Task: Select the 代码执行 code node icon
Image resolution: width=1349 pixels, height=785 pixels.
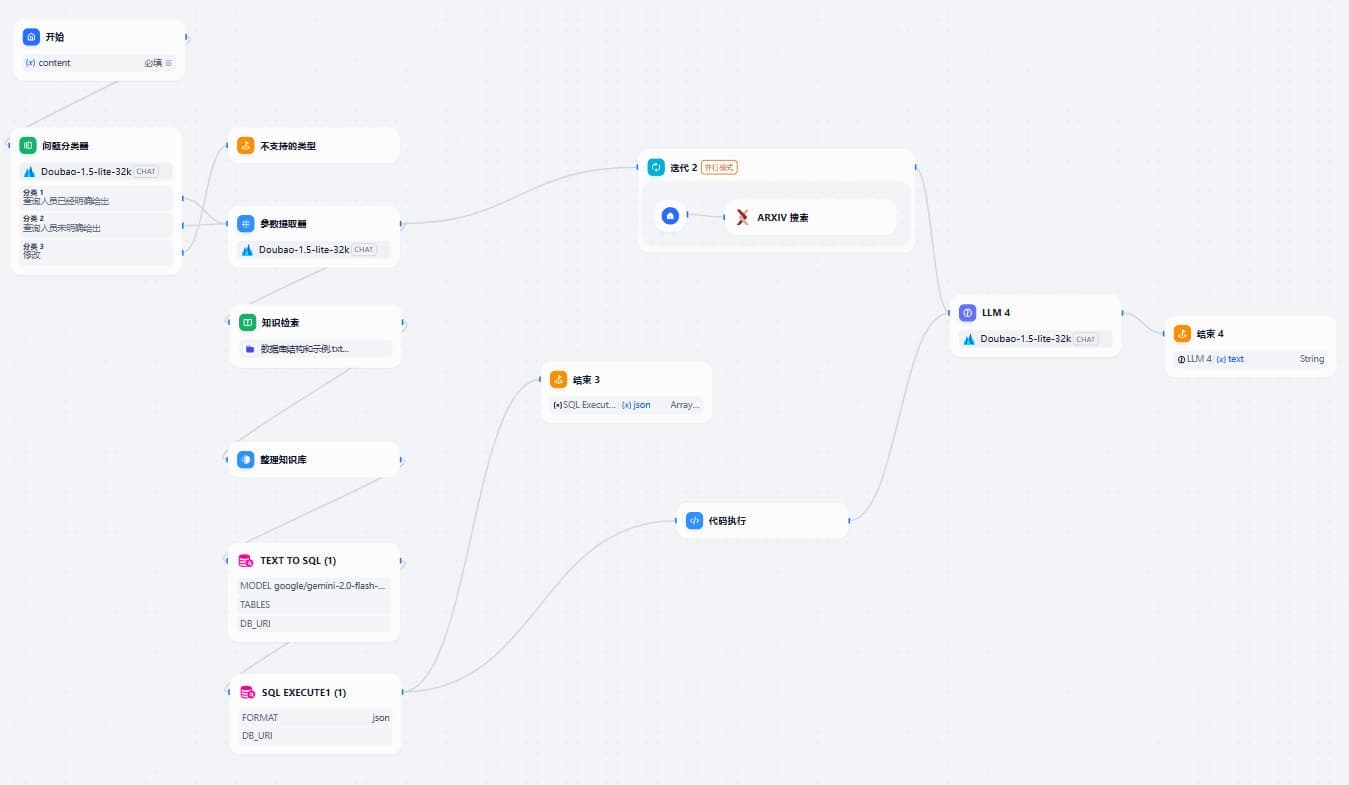Action: 694,520
